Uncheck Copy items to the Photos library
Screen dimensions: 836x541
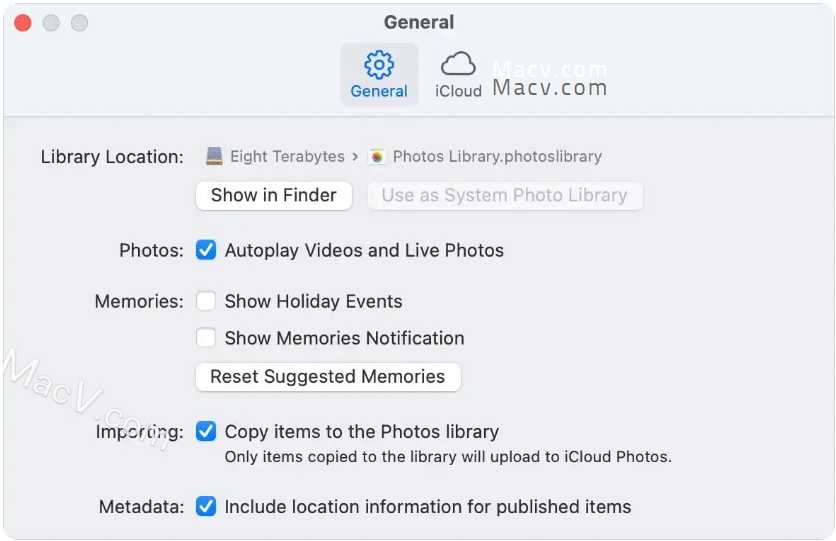206,431
